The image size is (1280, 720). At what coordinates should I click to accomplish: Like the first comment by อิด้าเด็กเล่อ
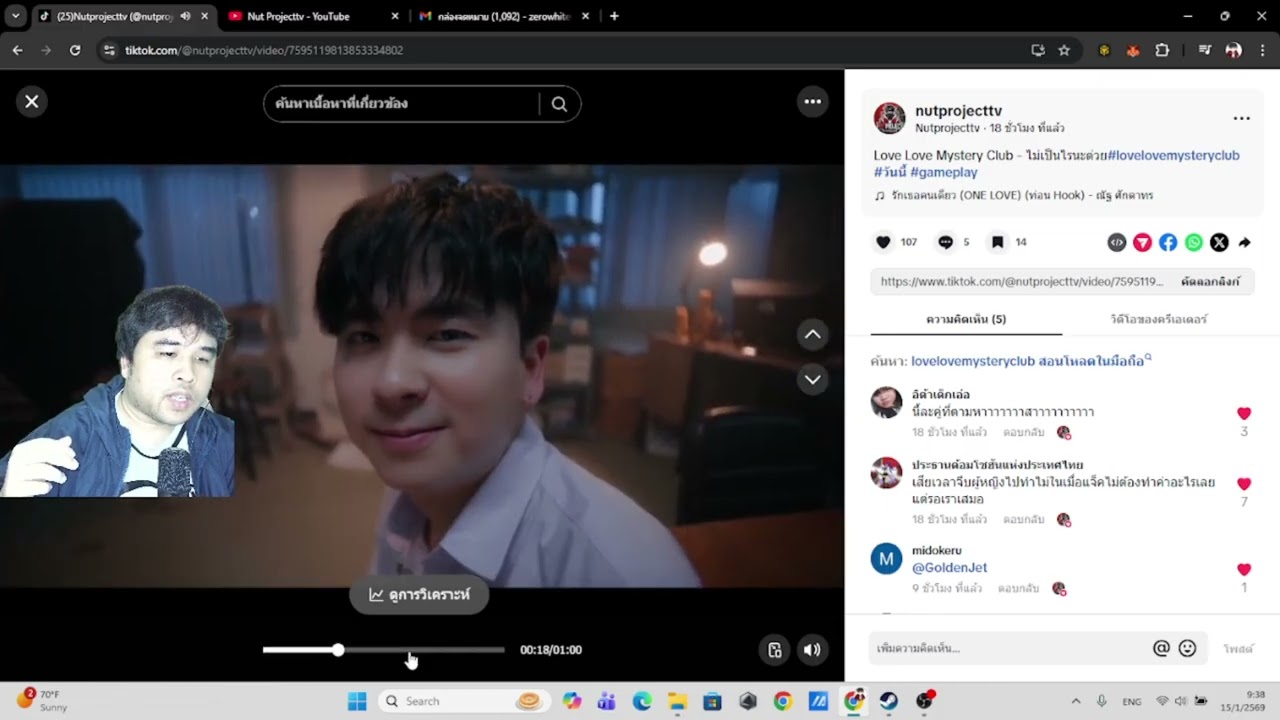(x=1244, y=413)
